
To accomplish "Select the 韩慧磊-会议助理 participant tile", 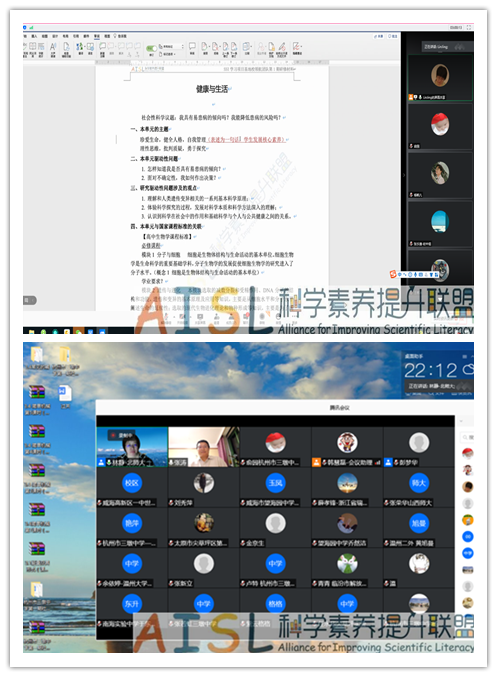I will [x=347, y=446].
